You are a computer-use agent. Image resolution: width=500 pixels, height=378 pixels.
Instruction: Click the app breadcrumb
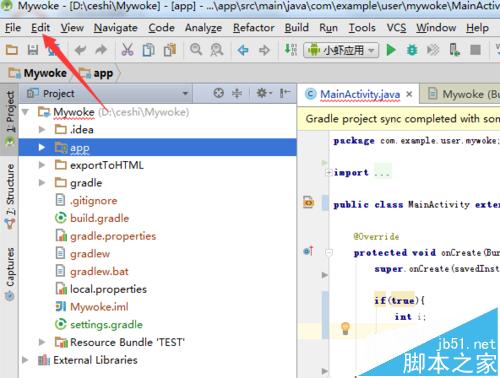(96, 73)
